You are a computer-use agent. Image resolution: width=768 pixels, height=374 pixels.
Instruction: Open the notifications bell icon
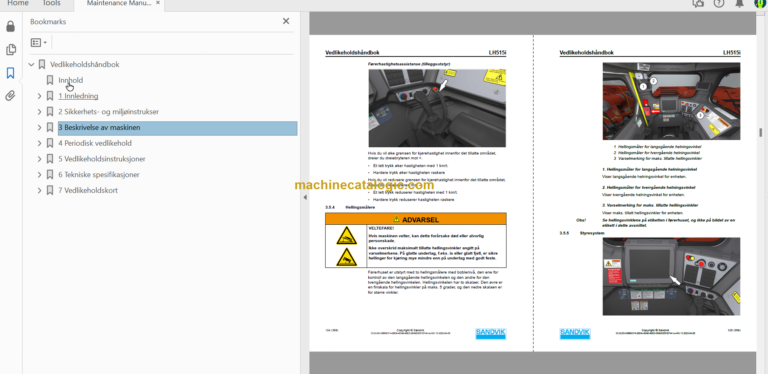click(739, 3)
